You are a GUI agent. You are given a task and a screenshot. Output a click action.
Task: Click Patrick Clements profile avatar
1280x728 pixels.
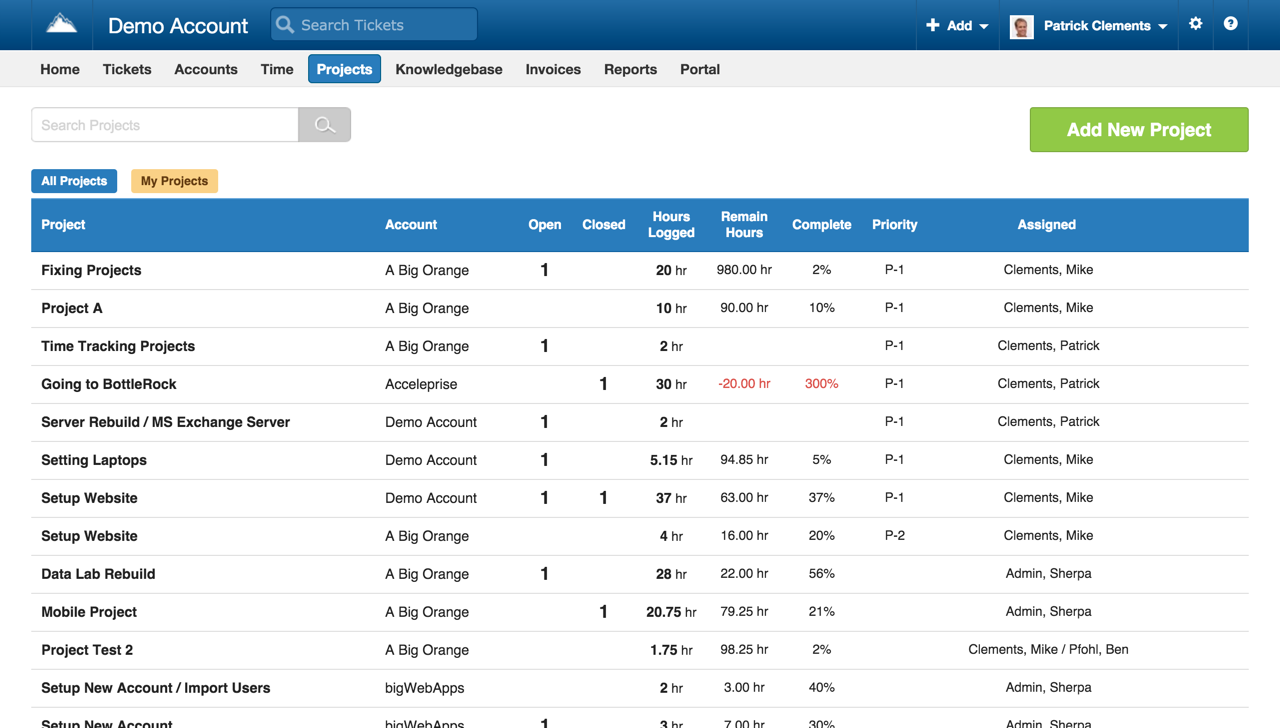pyautogui.click(x=1021, y=26)
